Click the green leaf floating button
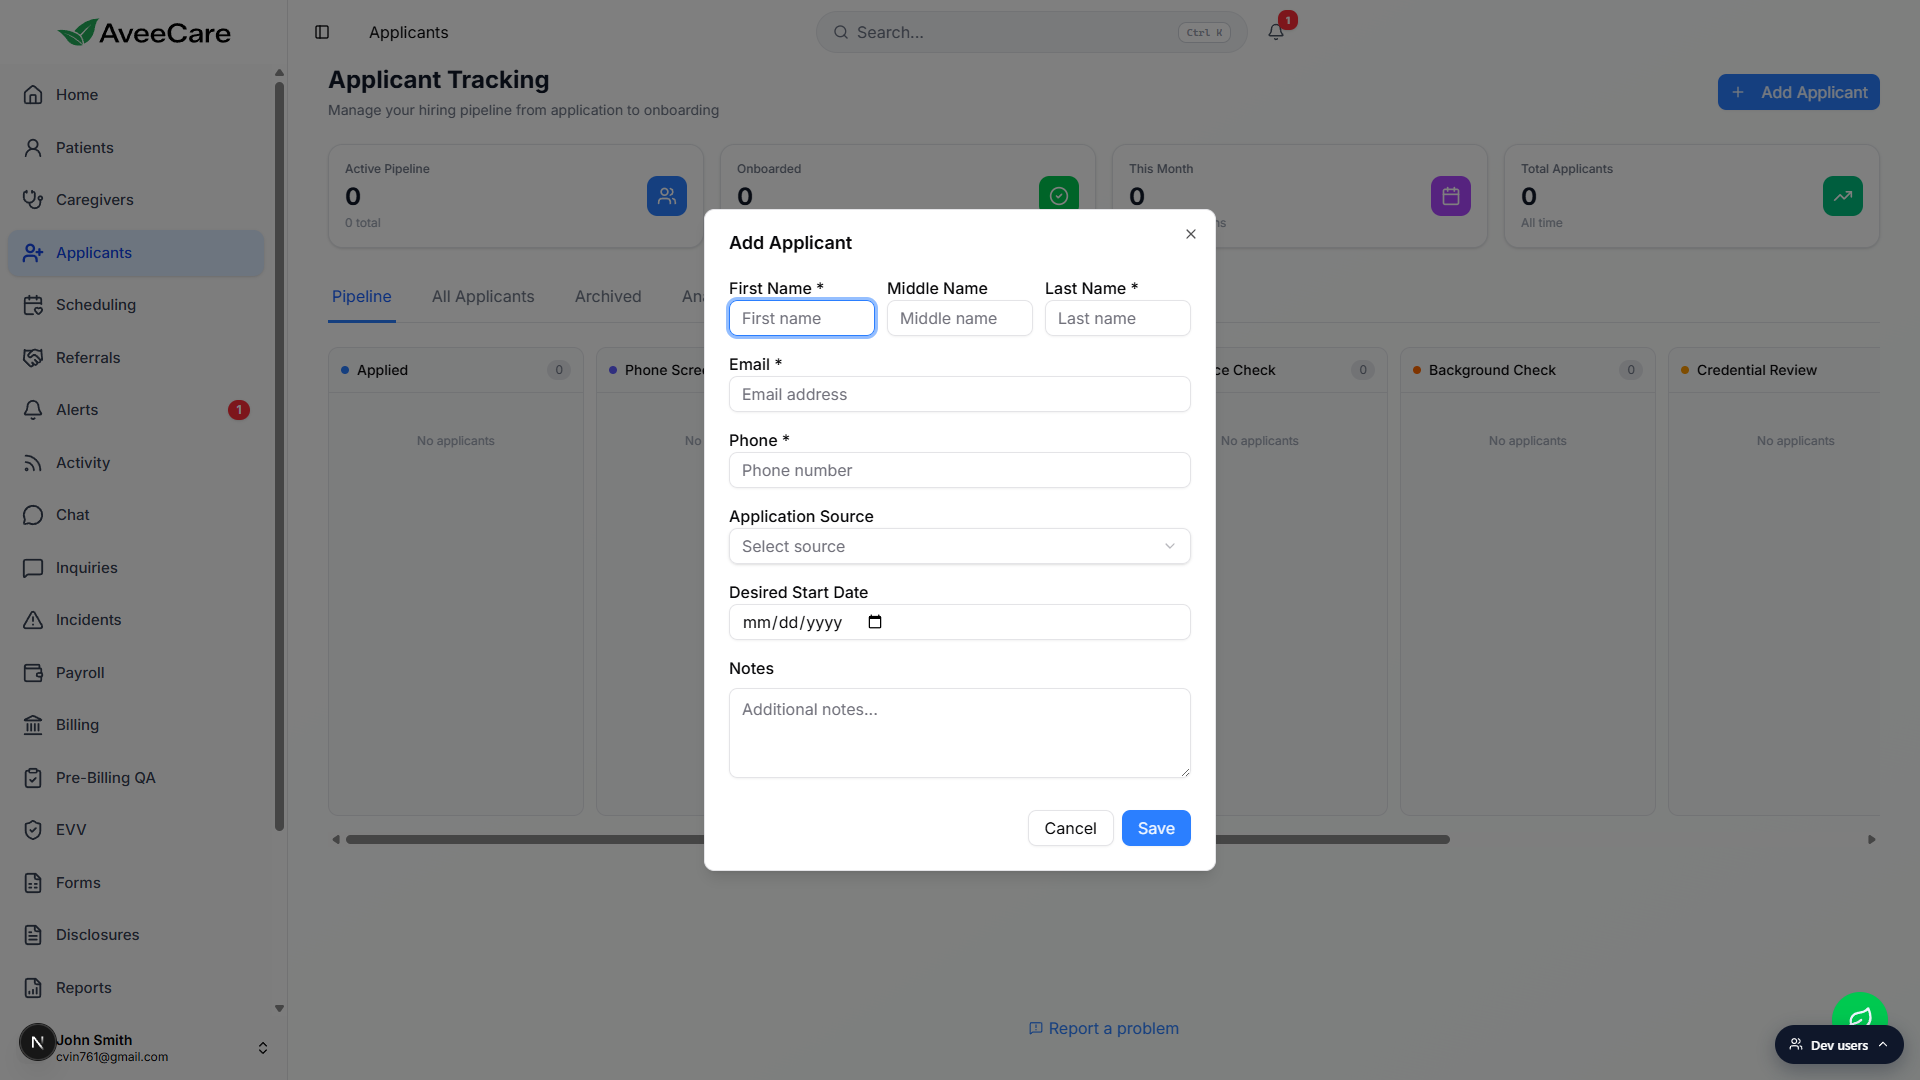The height and width of the screenshot is (1080, 1920). [1860, 1012]
